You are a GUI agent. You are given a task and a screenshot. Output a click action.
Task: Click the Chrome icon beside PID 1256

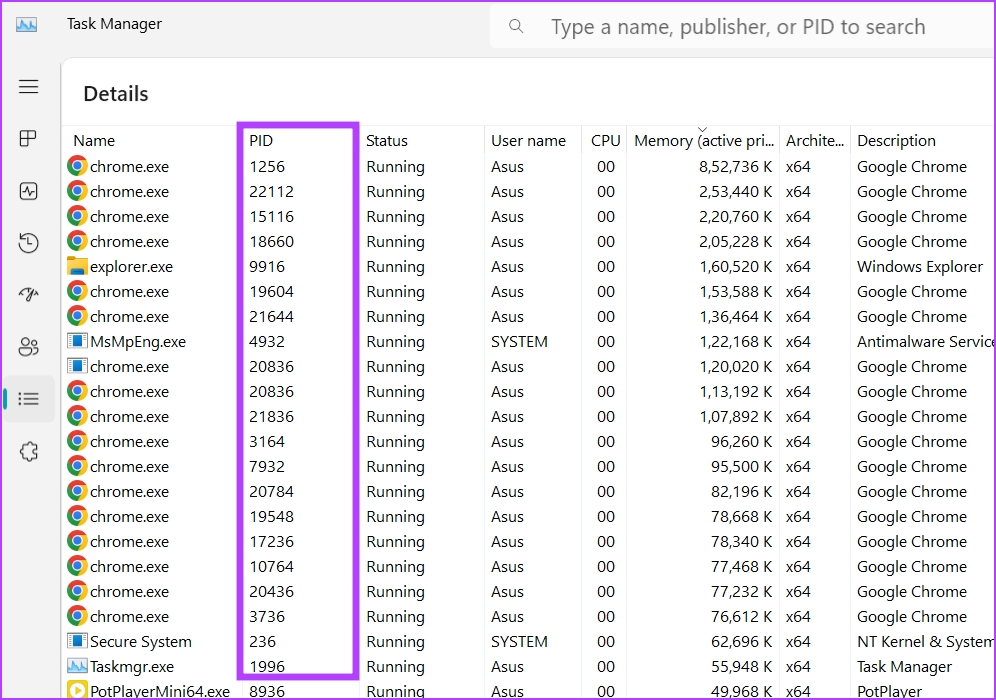pyautogui.click(x=77, y=166)
